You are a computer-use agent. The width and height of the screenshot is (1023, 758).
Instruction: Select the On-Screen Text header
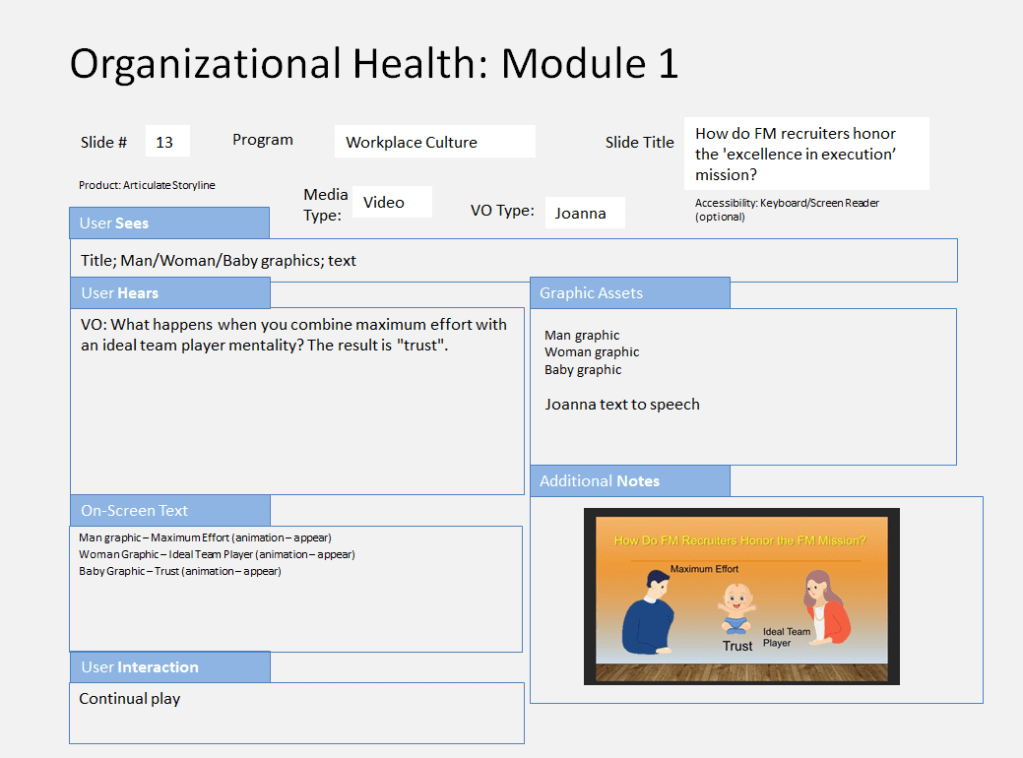169,511
